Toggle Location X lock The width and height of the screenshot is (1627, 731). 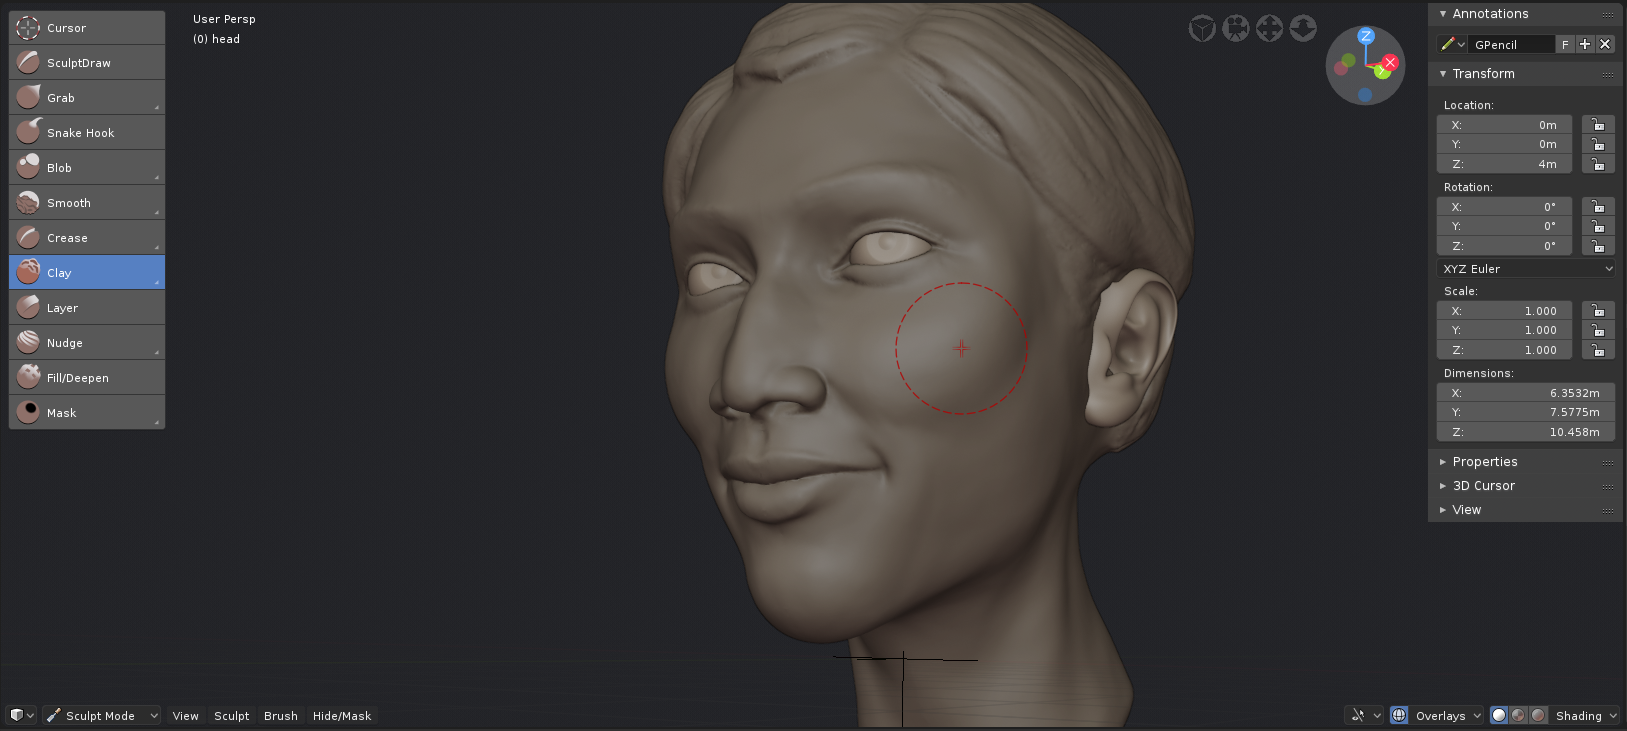[x=1598, y=125]
